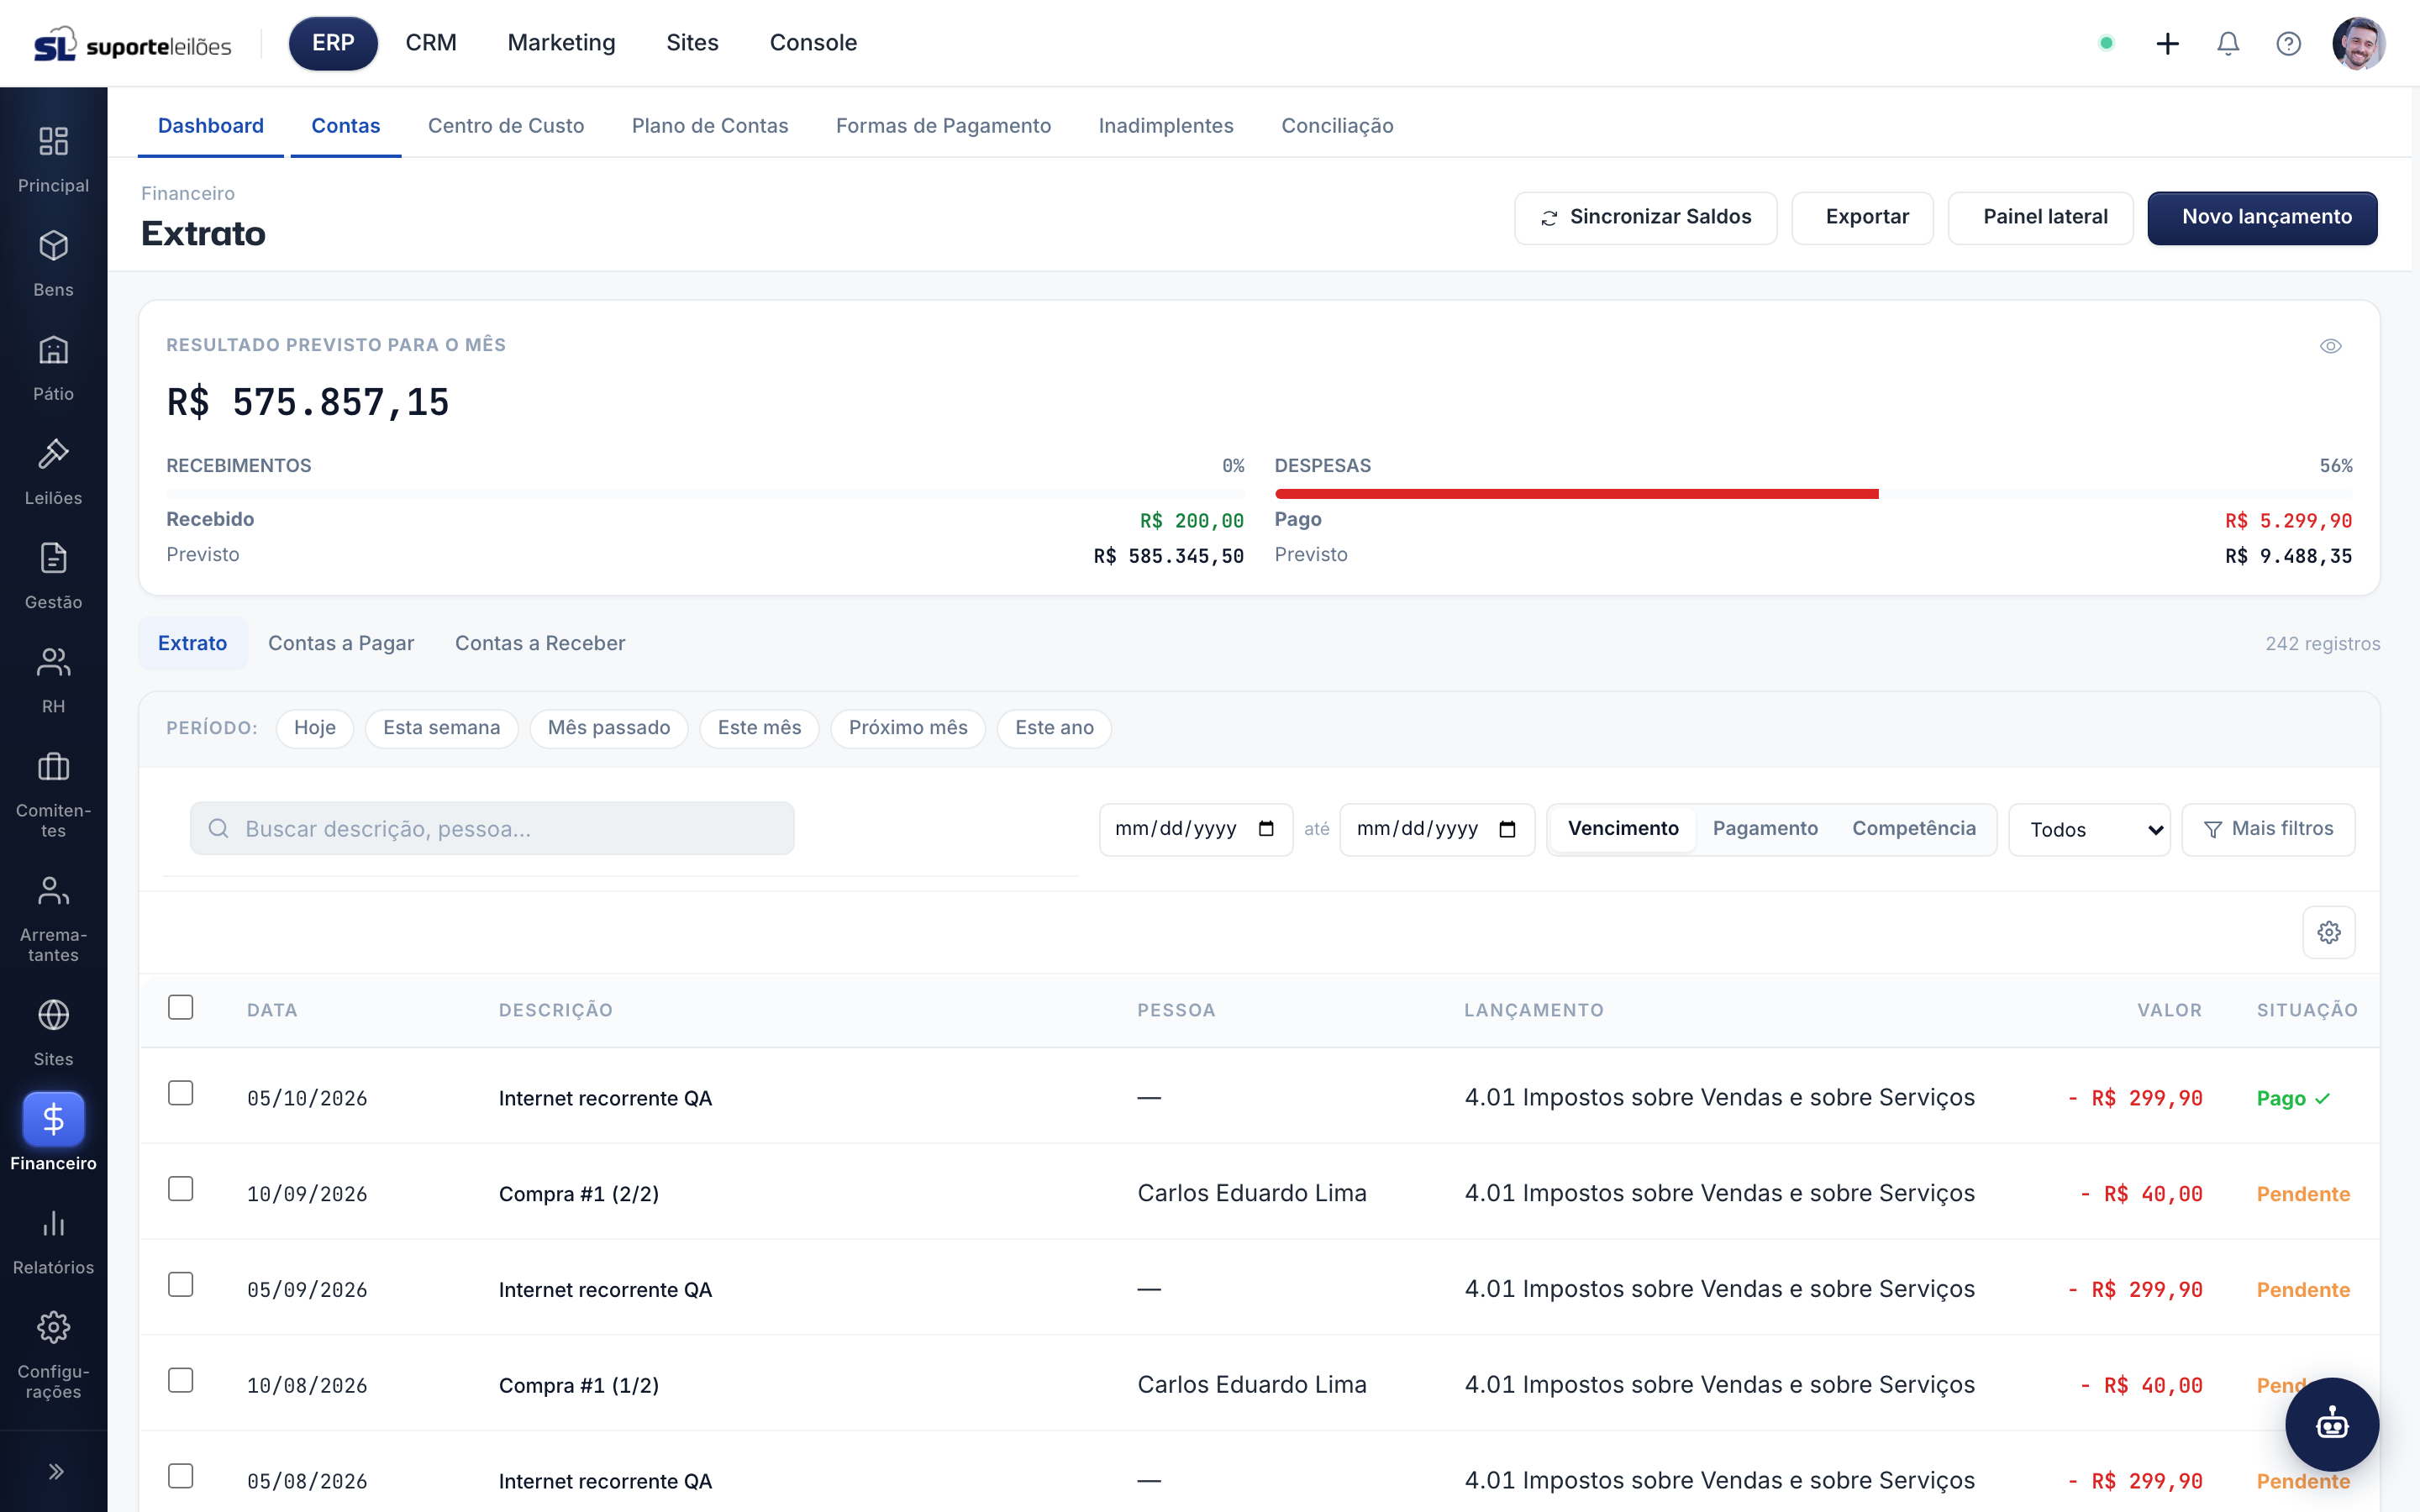The height and width of the screenshot is (1512, 2420).
Task: Click end date mm/dd/yyyy field
Action: [1436, 829]
